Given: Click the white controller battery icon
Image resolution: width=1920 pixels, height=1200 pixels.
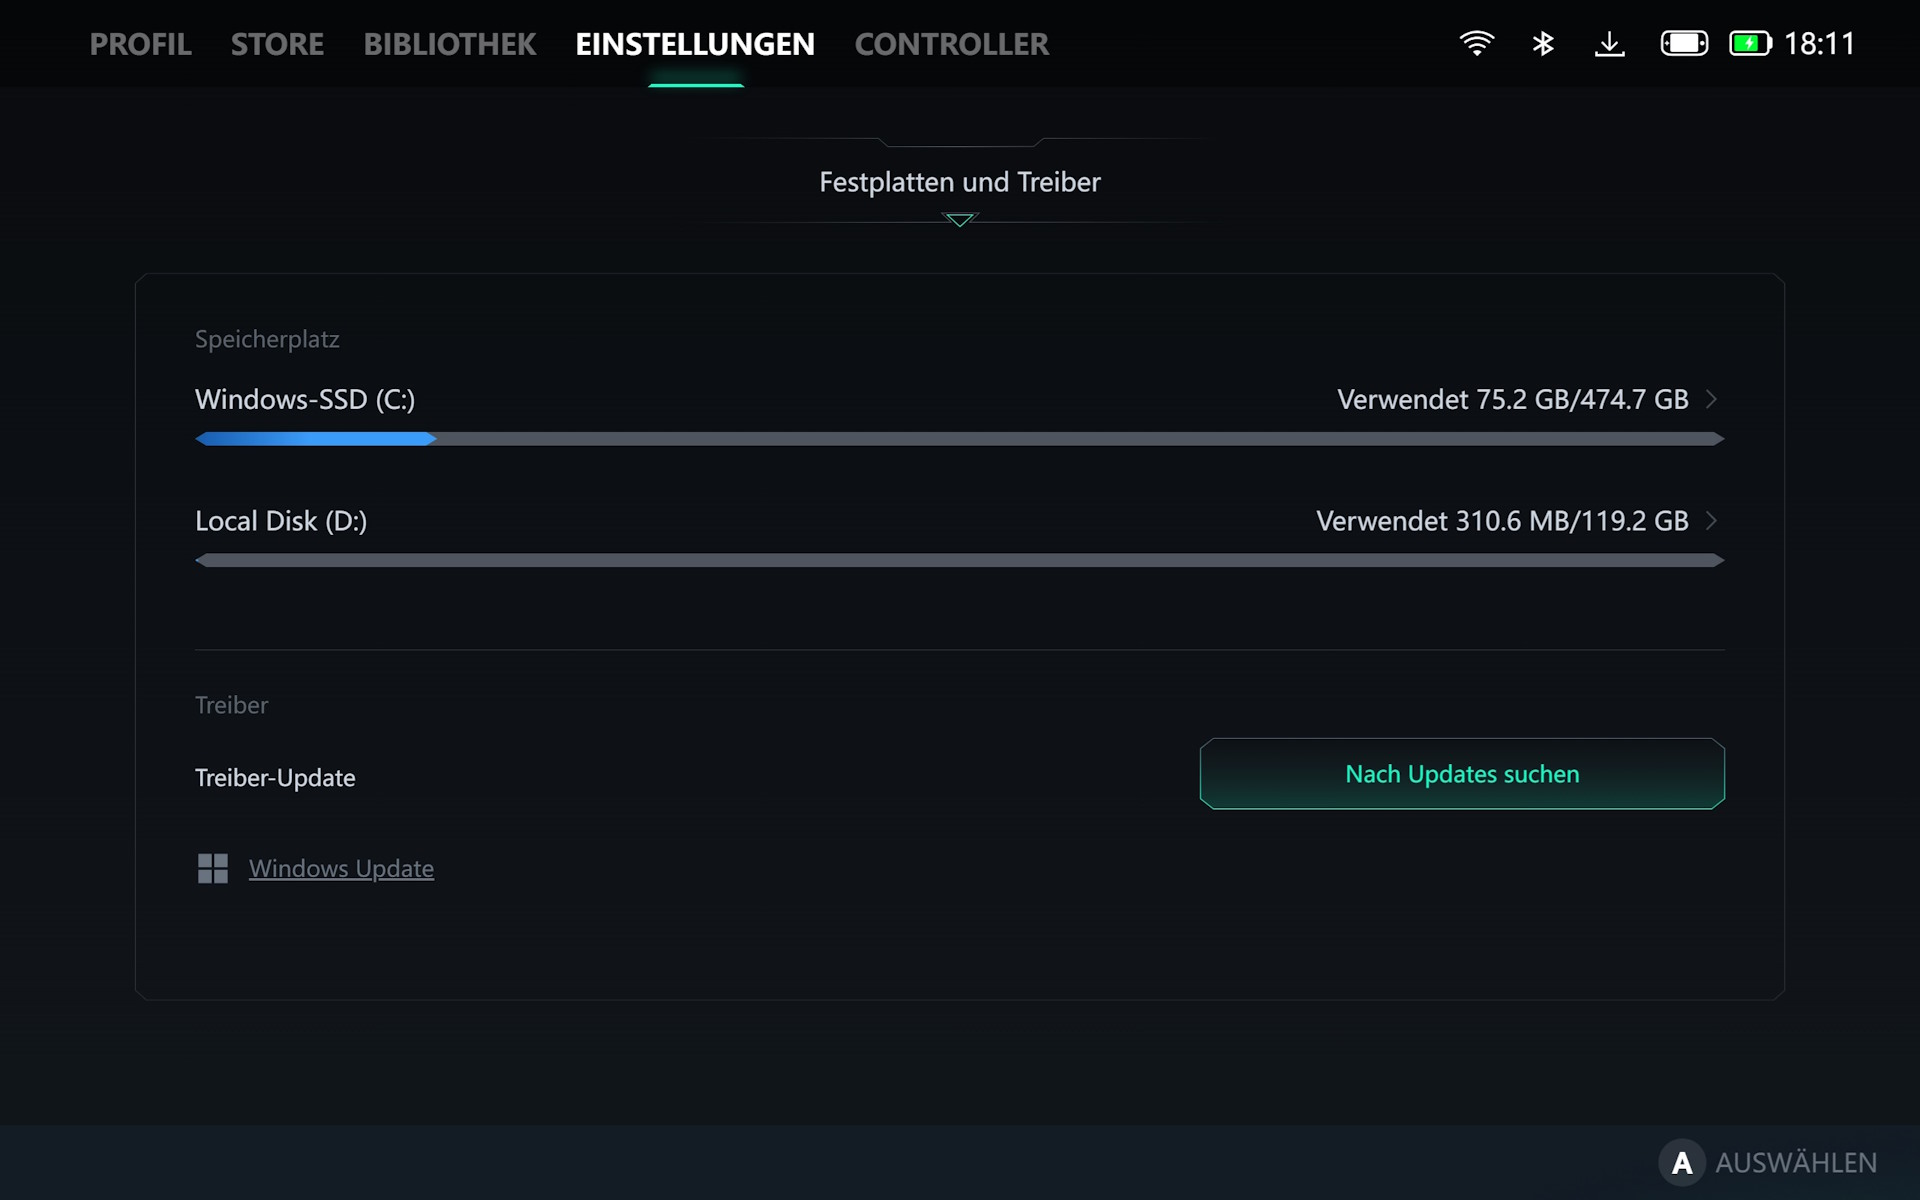Looking at the screenshot, I should coord(1684,43).
